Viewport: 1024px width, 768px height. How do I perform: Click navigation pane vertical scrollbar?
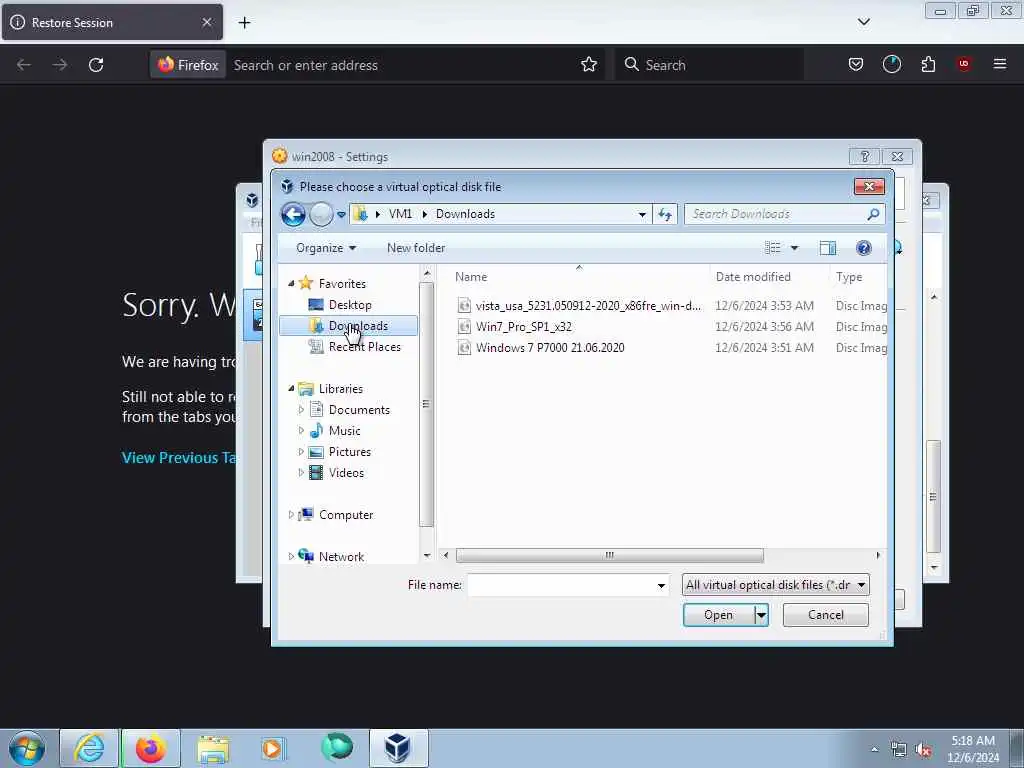coord(426,404)
